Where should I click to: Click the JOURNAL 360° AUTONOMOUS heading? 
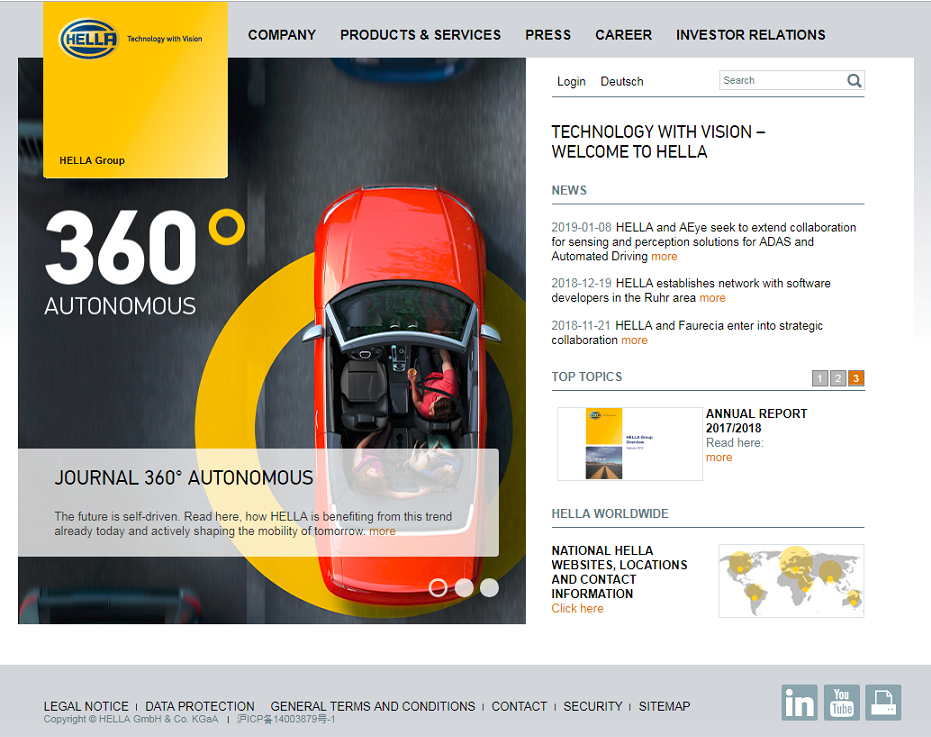tap(184, 478)
